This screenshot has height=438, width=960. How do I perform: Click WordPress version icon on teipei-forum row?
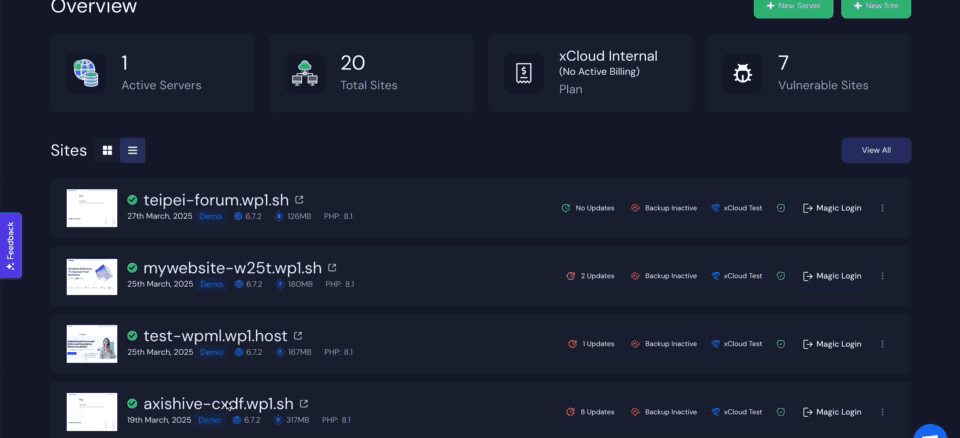click(x=238, y=216)
